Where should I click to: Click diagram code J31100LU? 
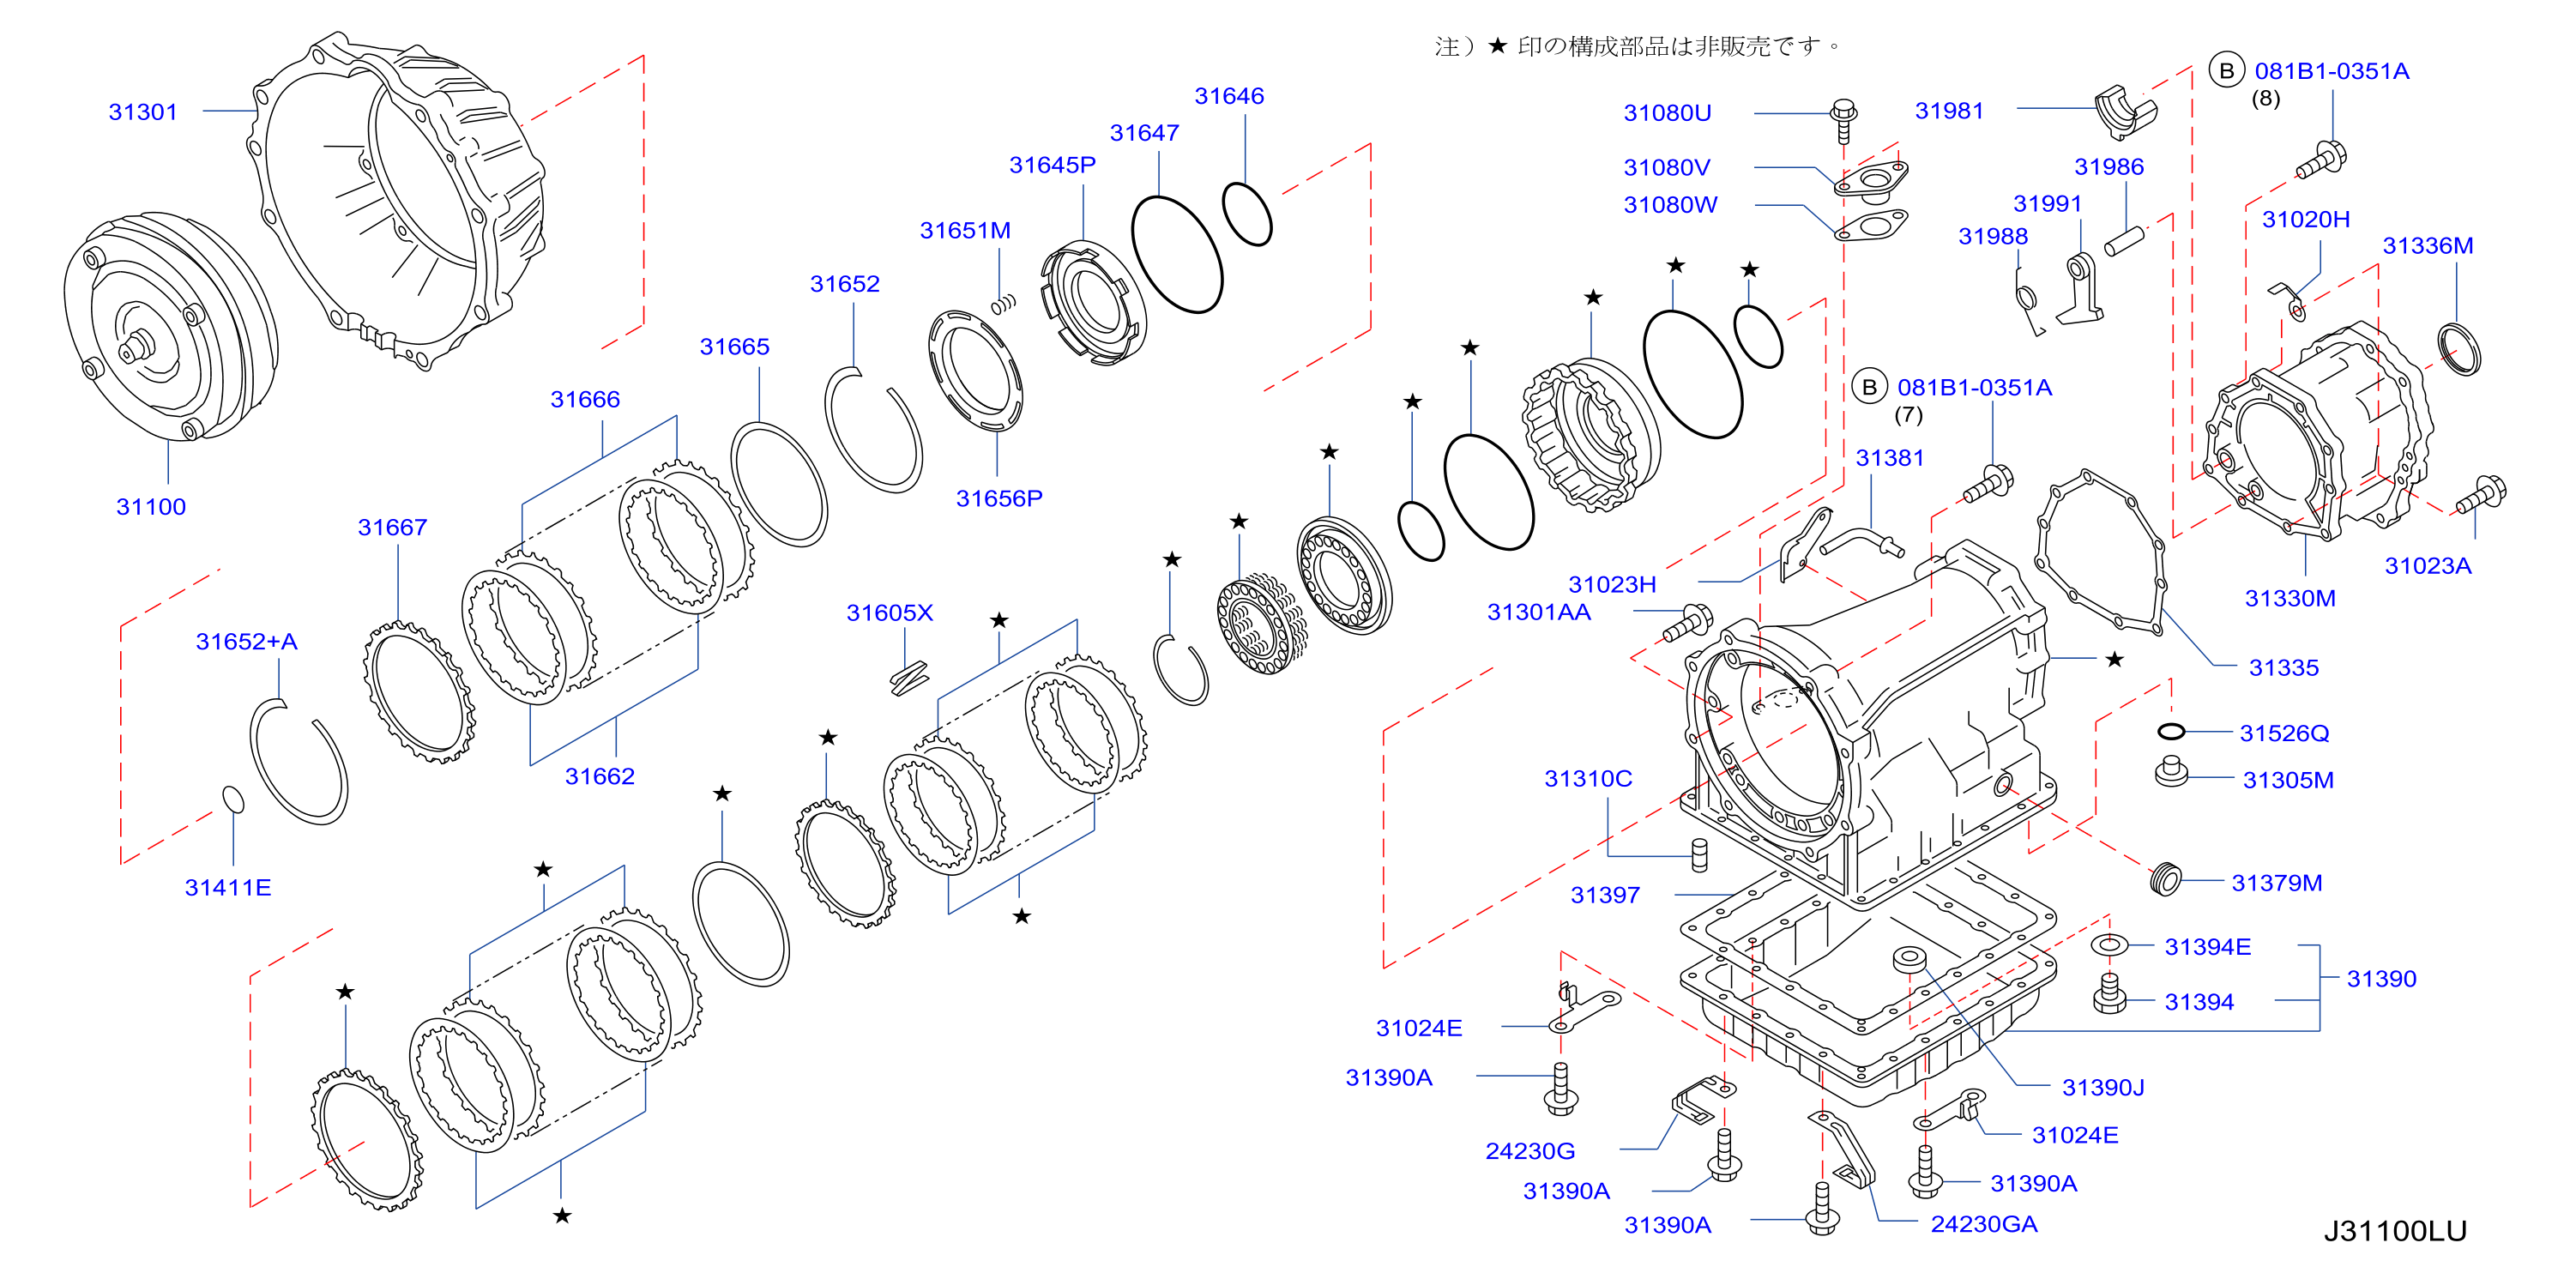tap(2394, 1231)
